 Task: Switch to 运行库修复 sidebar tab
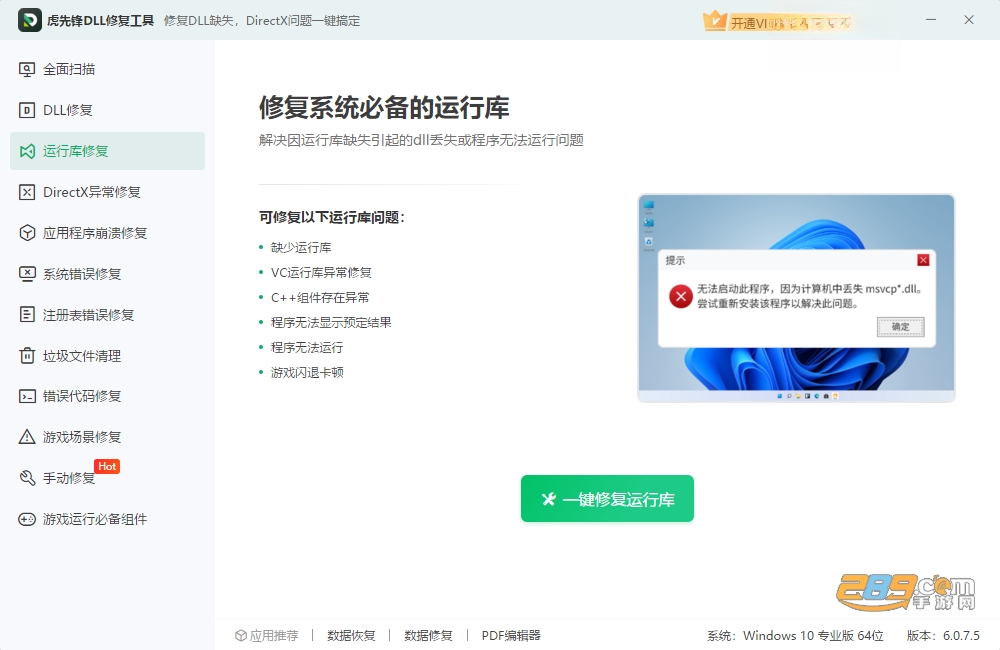[107, 151]
